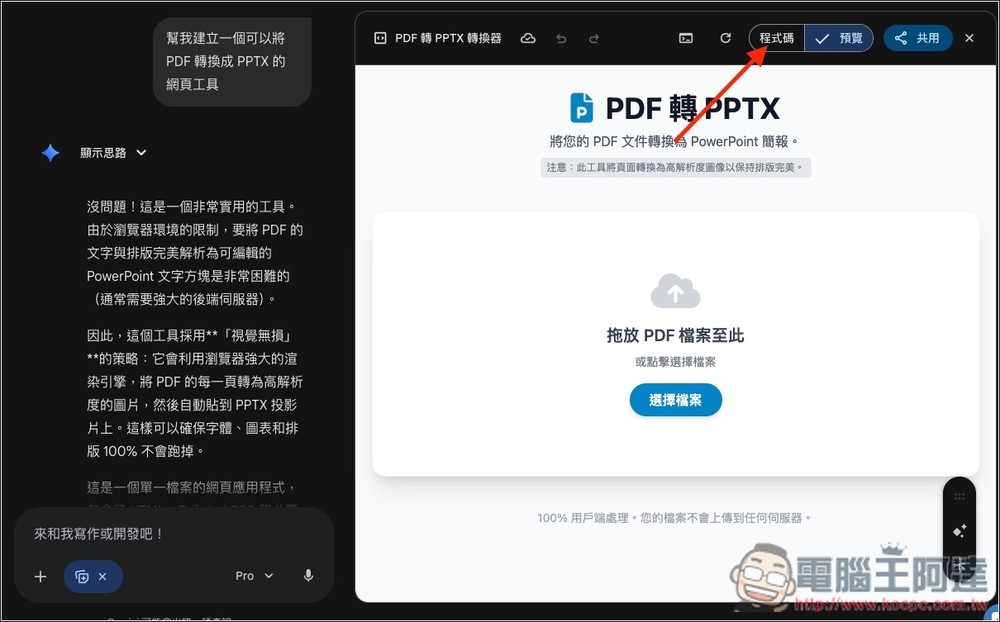Close the canvas panel
The width and height of the screenshot is (1000, 622).
tap(969, 38)
